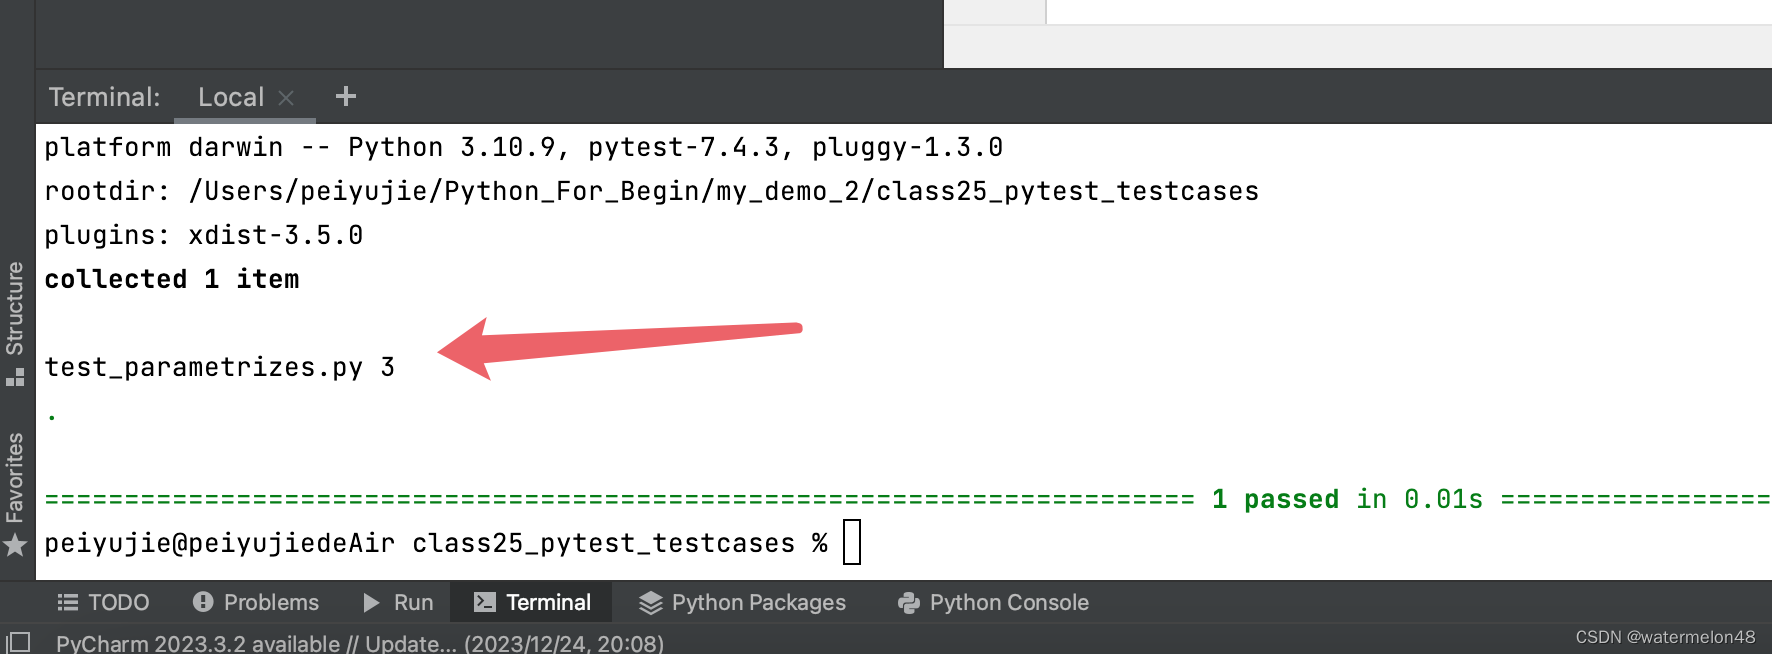This screenshot has height=654, width=1772.
Task: Click the 'platform darwin' output line
Action: (524, 148)
